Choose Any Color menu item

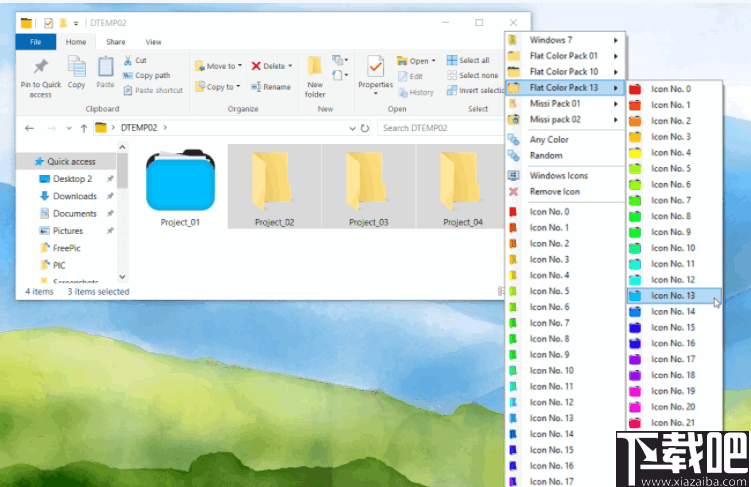(565, 139)
